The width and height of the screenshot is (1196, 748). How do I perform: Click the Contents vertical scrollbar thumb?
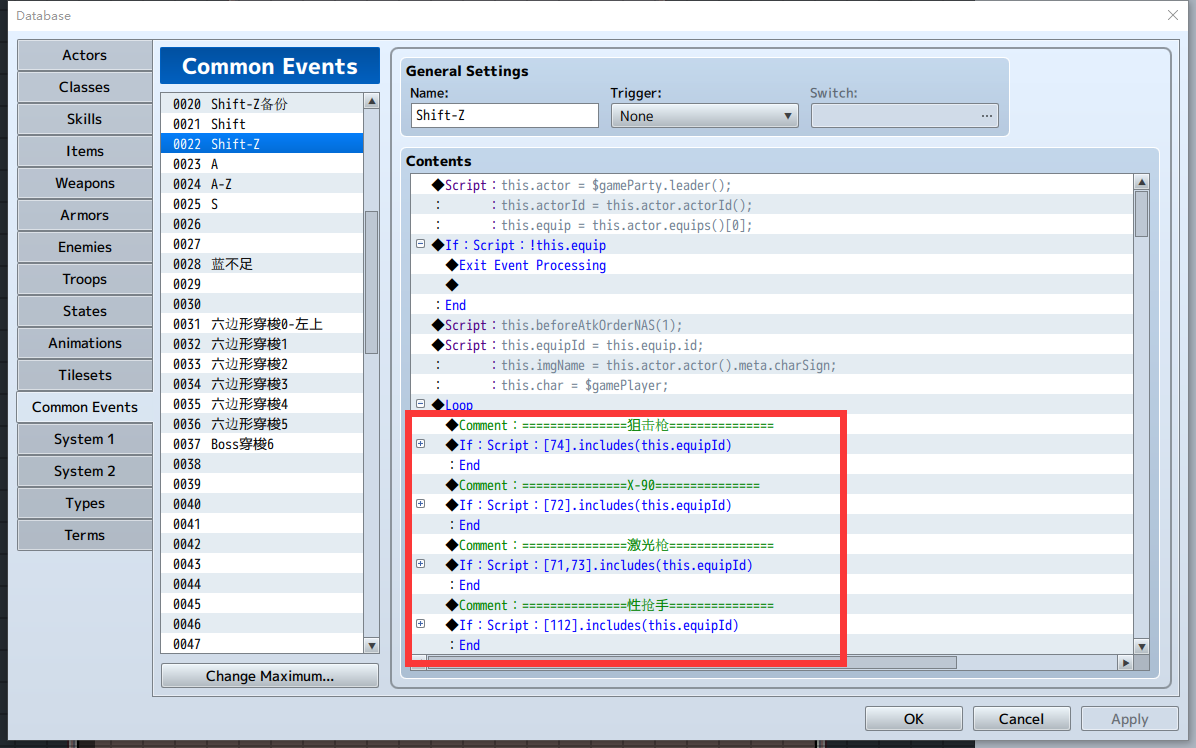pyautogui.click(x=1141, y=213)
